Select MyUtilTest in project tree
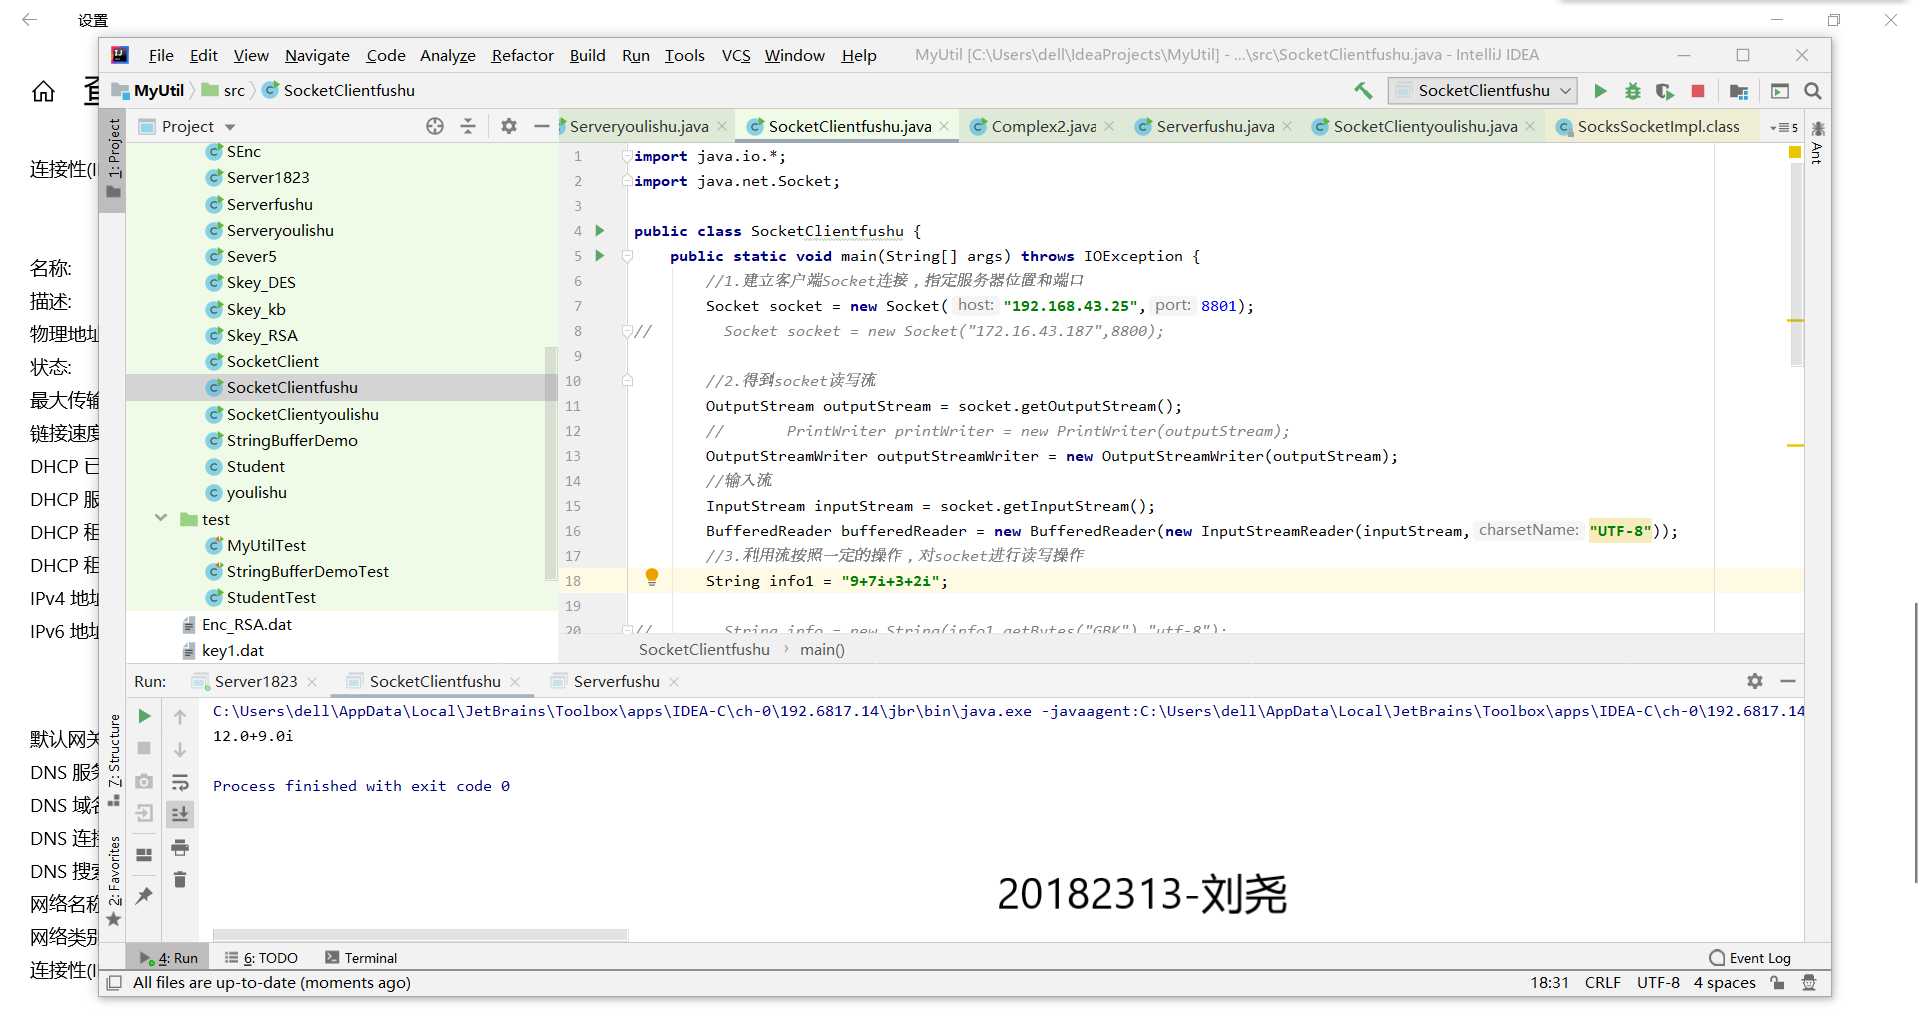This screenshot has height=1030, width=1920. tap(266, 545)
